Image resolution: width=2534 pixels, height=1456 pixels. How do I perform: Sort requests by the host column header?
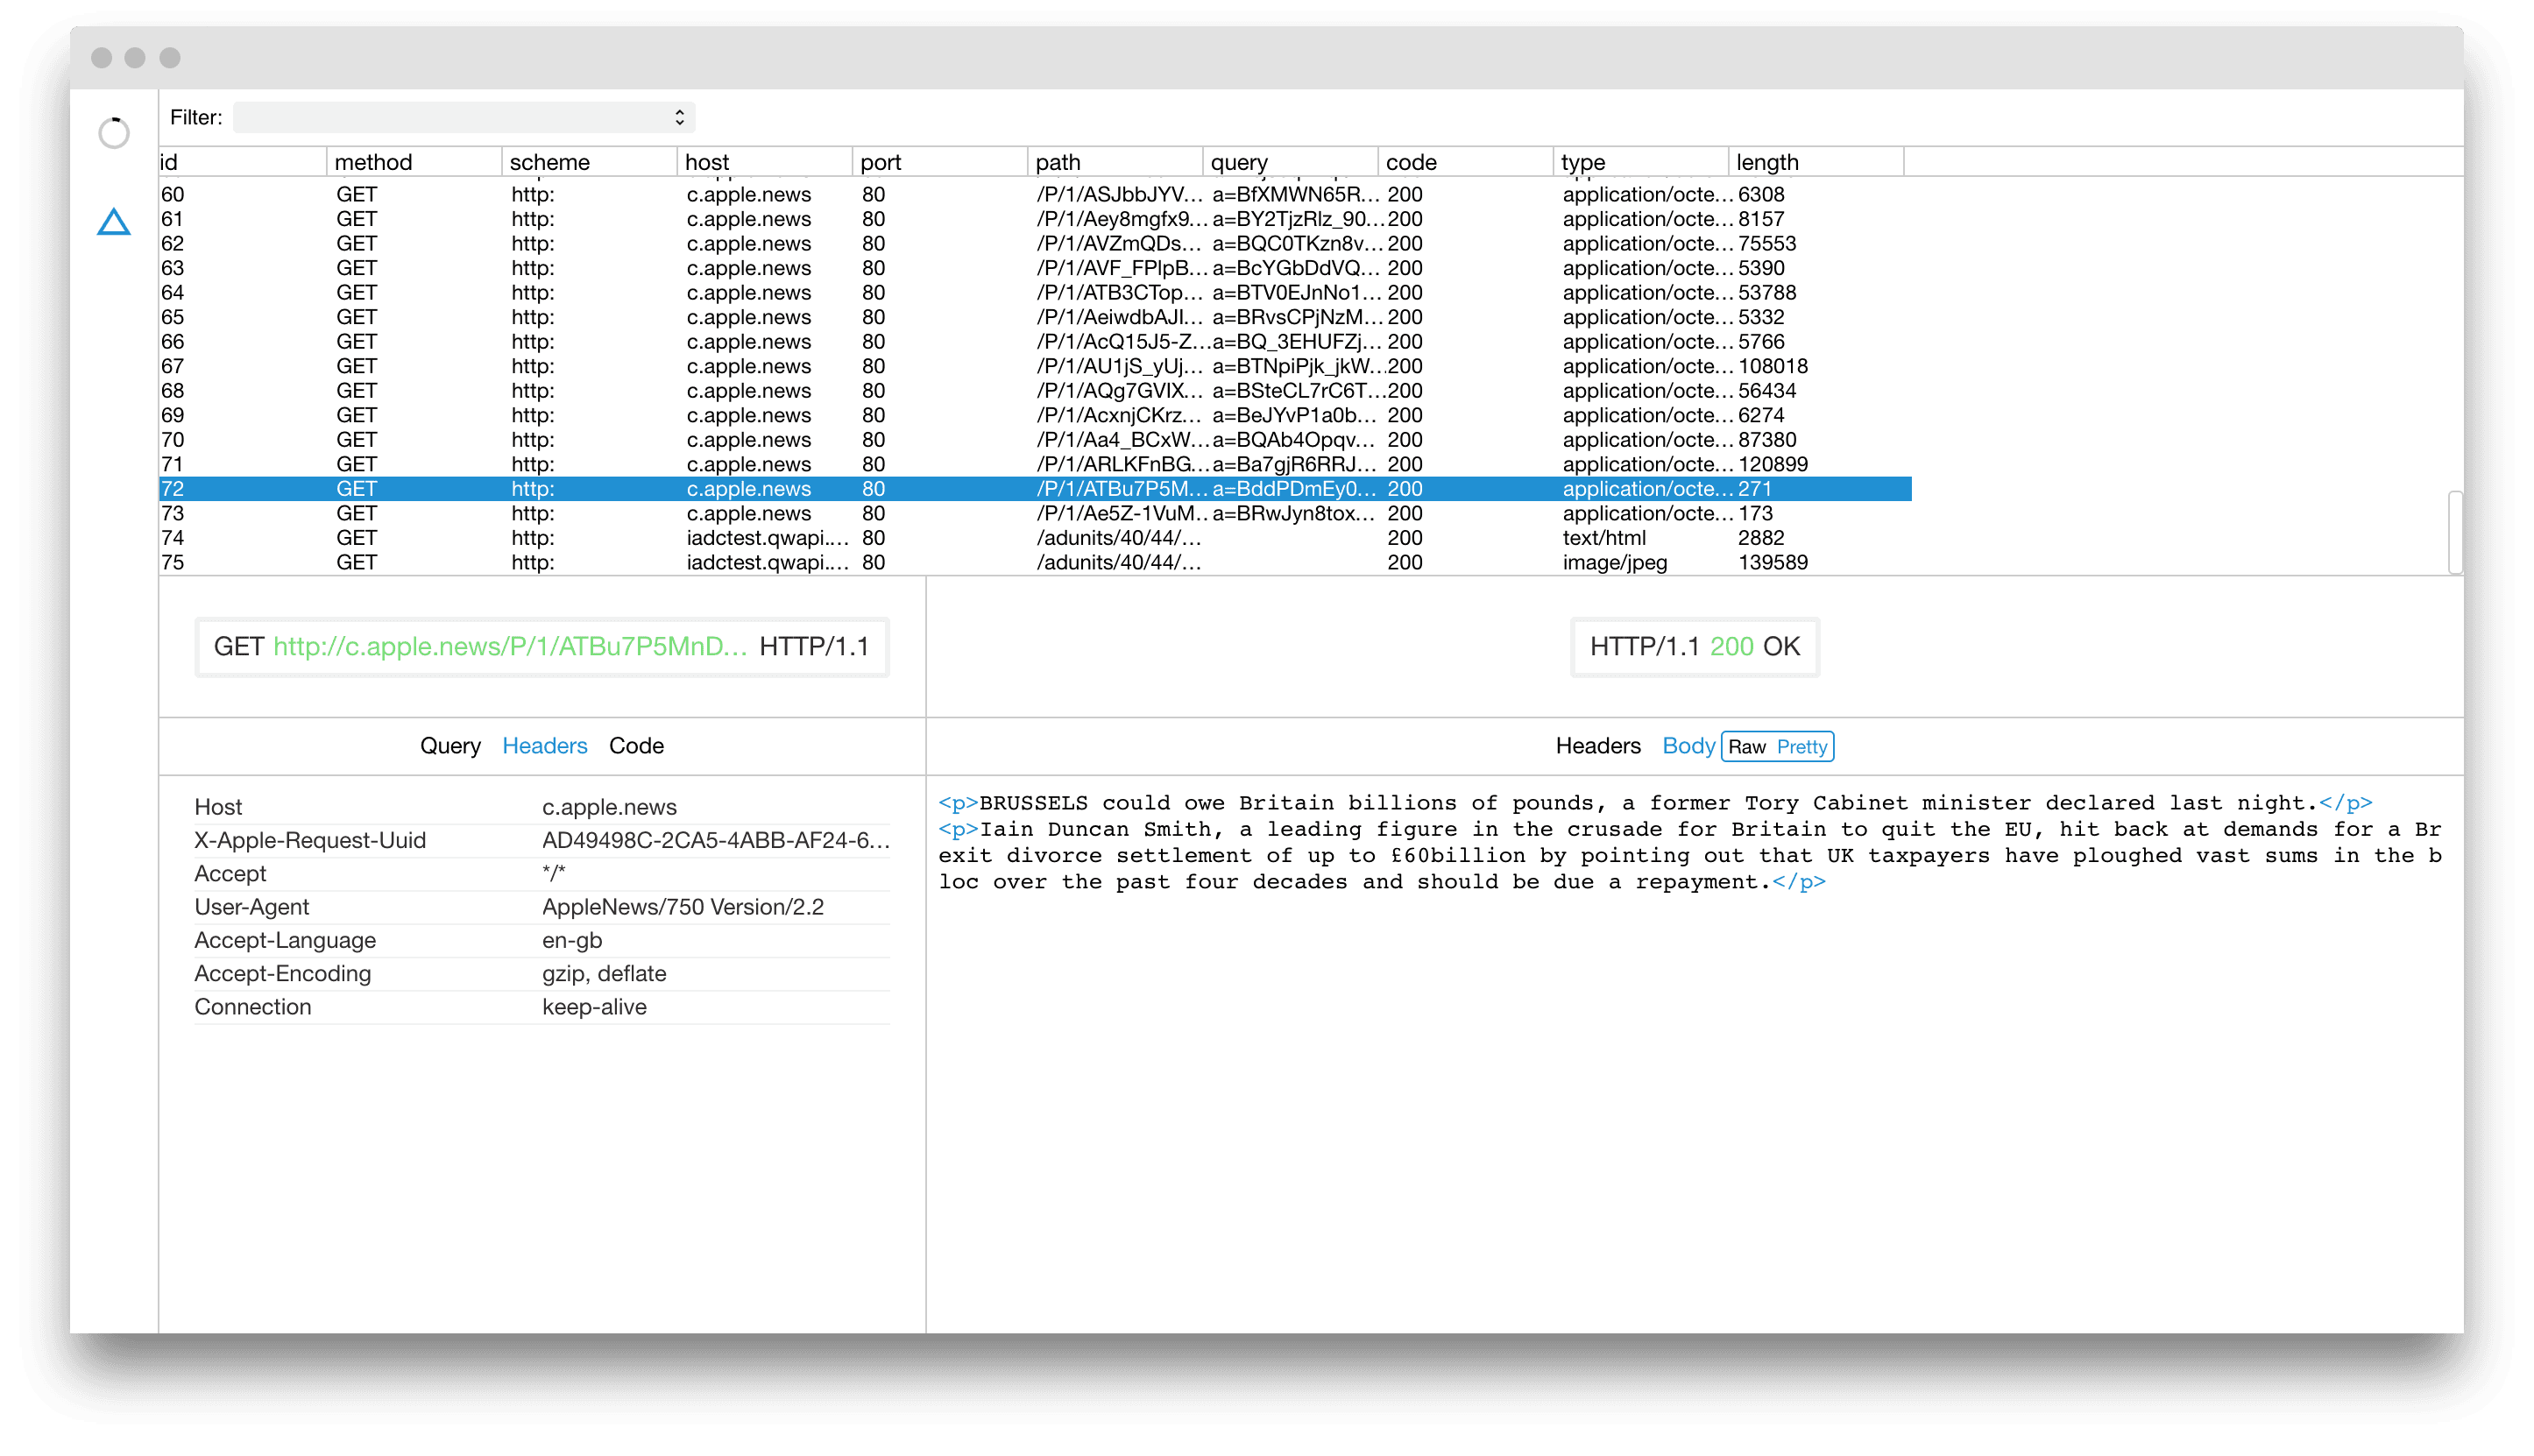click(764, 162)
